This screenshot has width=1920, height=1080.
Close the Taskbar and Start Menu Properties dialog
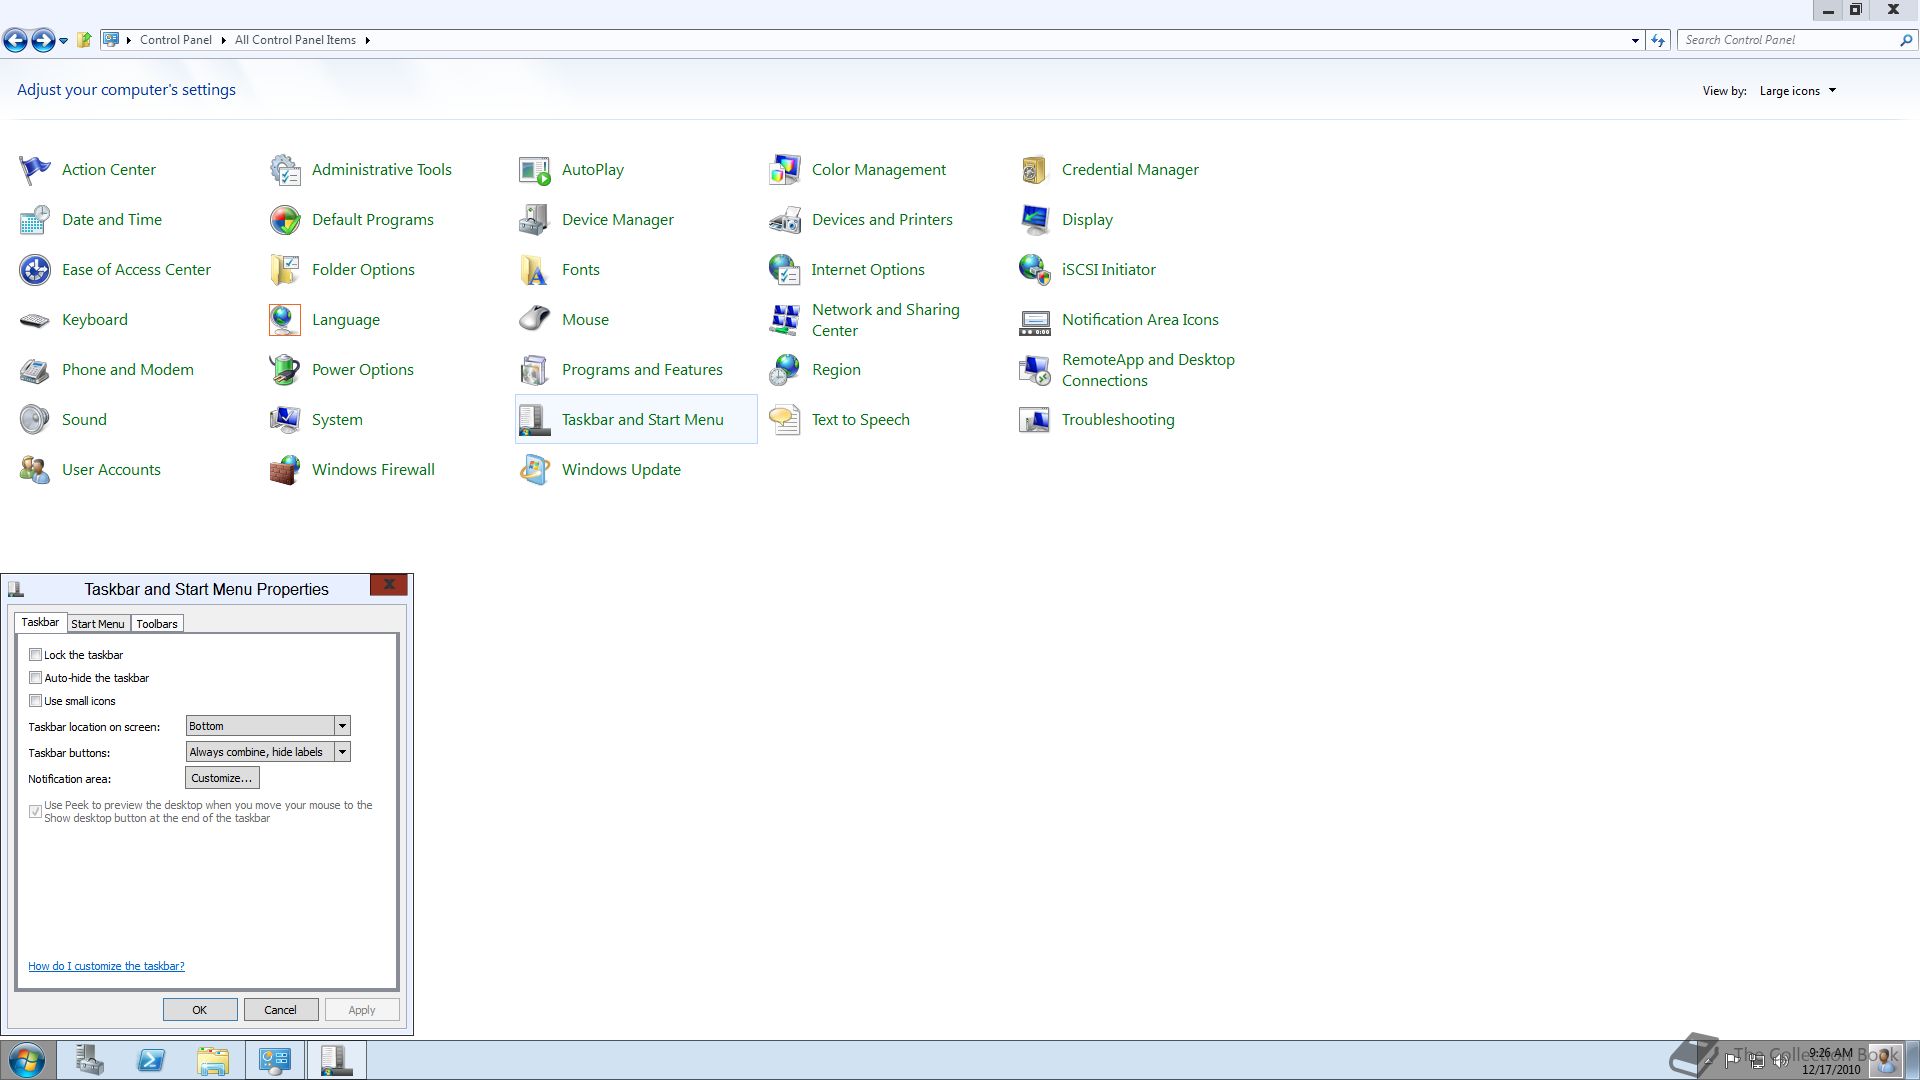[389, 585]
